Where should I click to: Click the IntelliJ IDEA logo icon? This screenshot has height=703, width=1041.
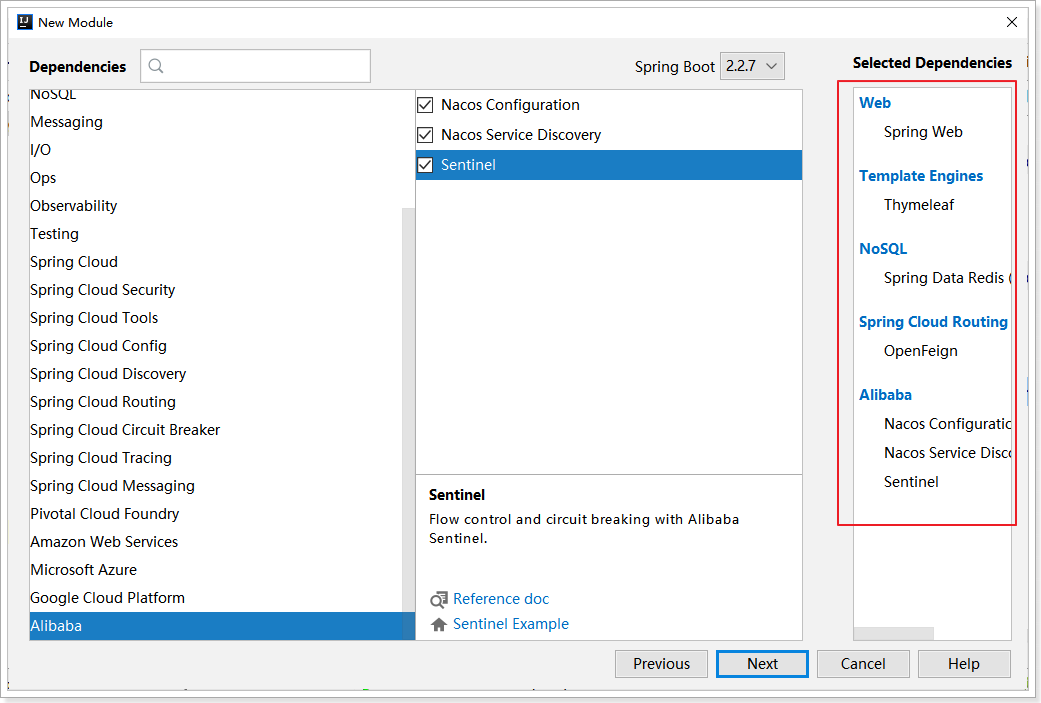click(25, 22)
